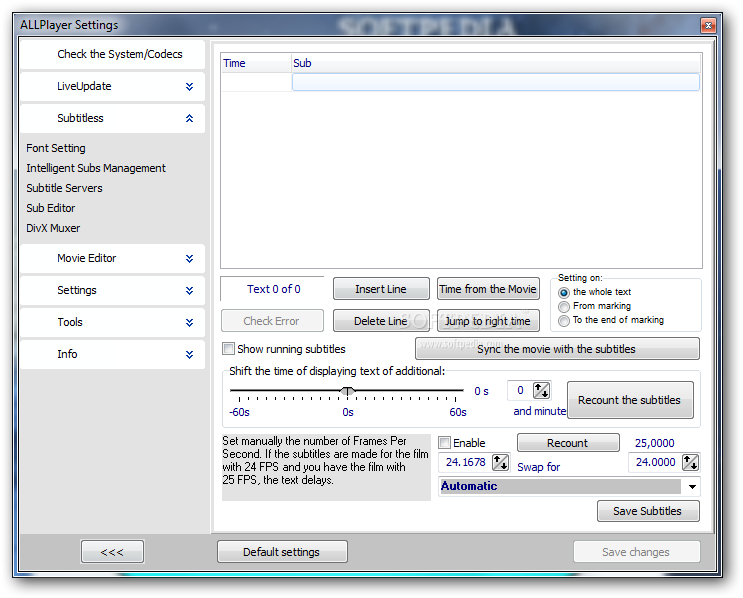The image size is (743, 598).
Task: Open Font Setting page
Action: pyautogui.click(x=56, y=148)
